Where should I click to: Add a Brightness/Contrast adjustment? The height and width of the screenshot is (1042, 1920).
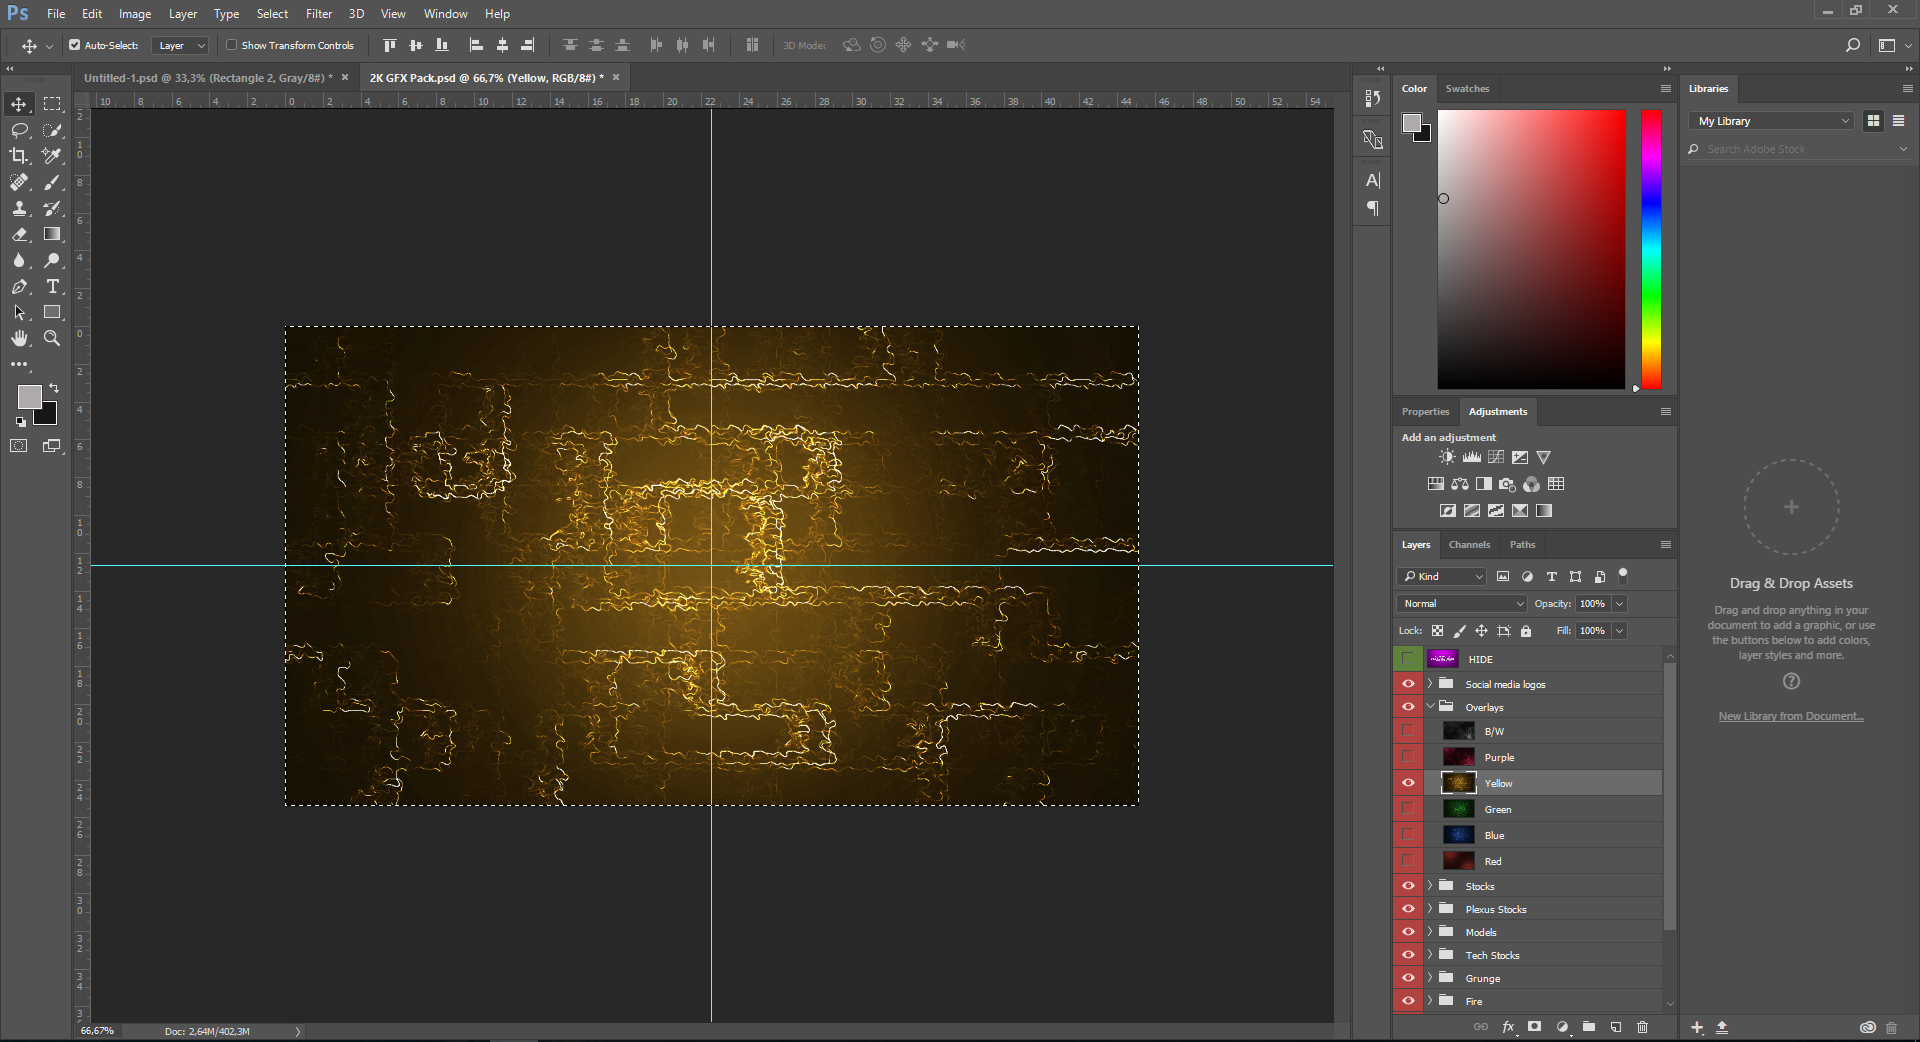coord(1447,457)
